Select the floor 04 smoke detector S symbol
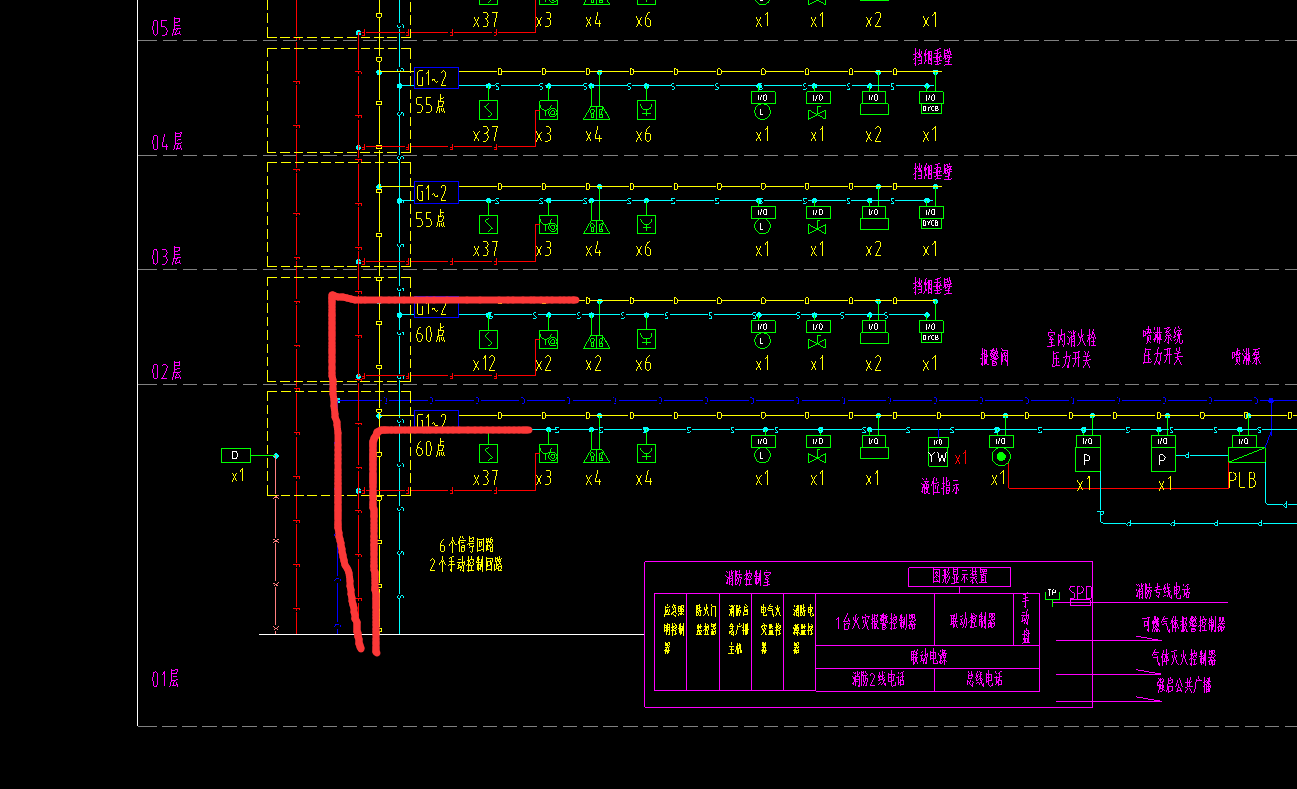The width and height of the screenshot is (1297, 789). 488,110
